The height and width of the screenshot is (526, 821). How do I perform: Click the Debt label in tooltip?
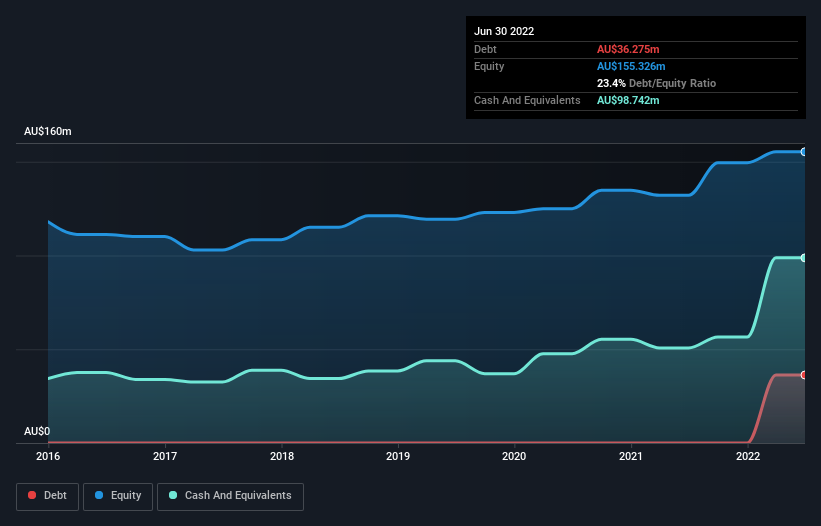(x=485, y=49)
